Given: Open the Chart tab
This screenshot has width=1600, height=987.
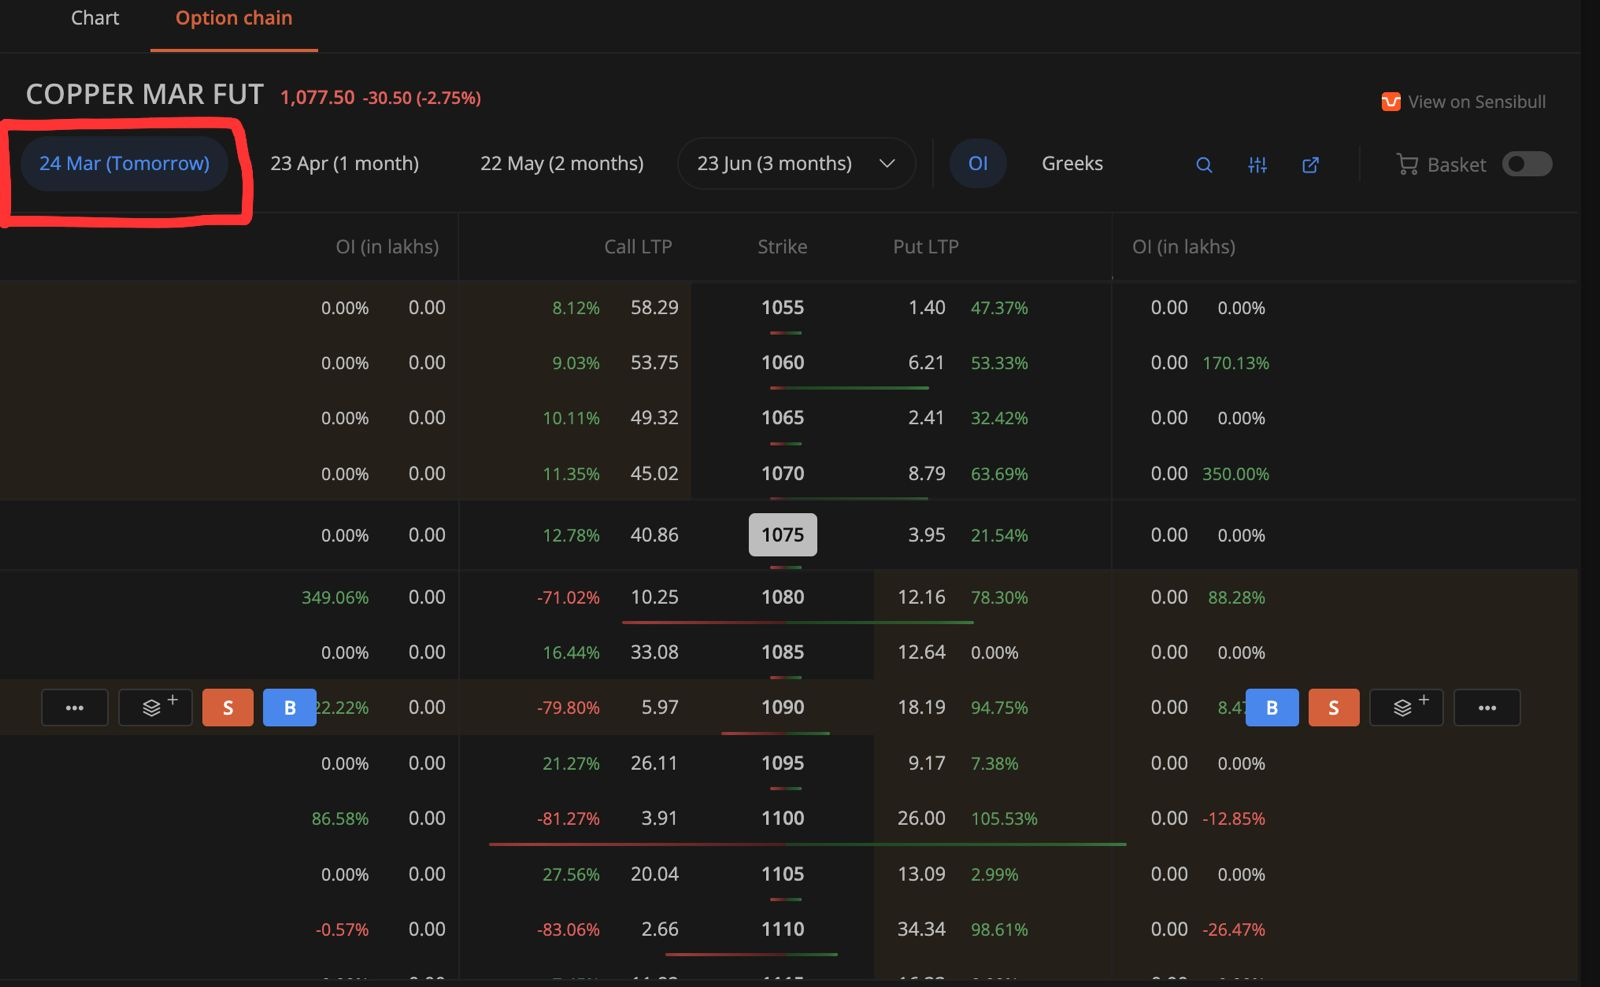Looking at the screenshot, I should pos(95,18).
